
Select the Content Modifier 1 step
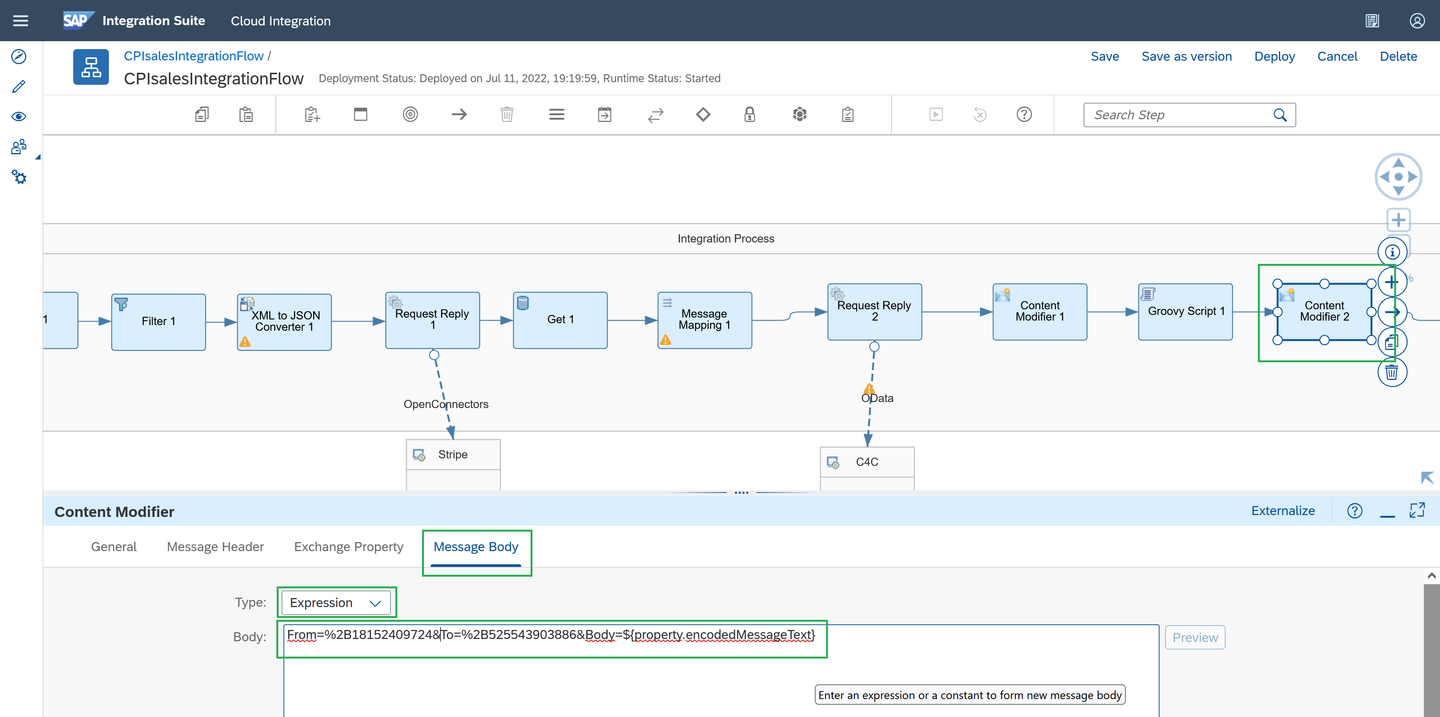pyautogui.click(x=1040, y=312)
